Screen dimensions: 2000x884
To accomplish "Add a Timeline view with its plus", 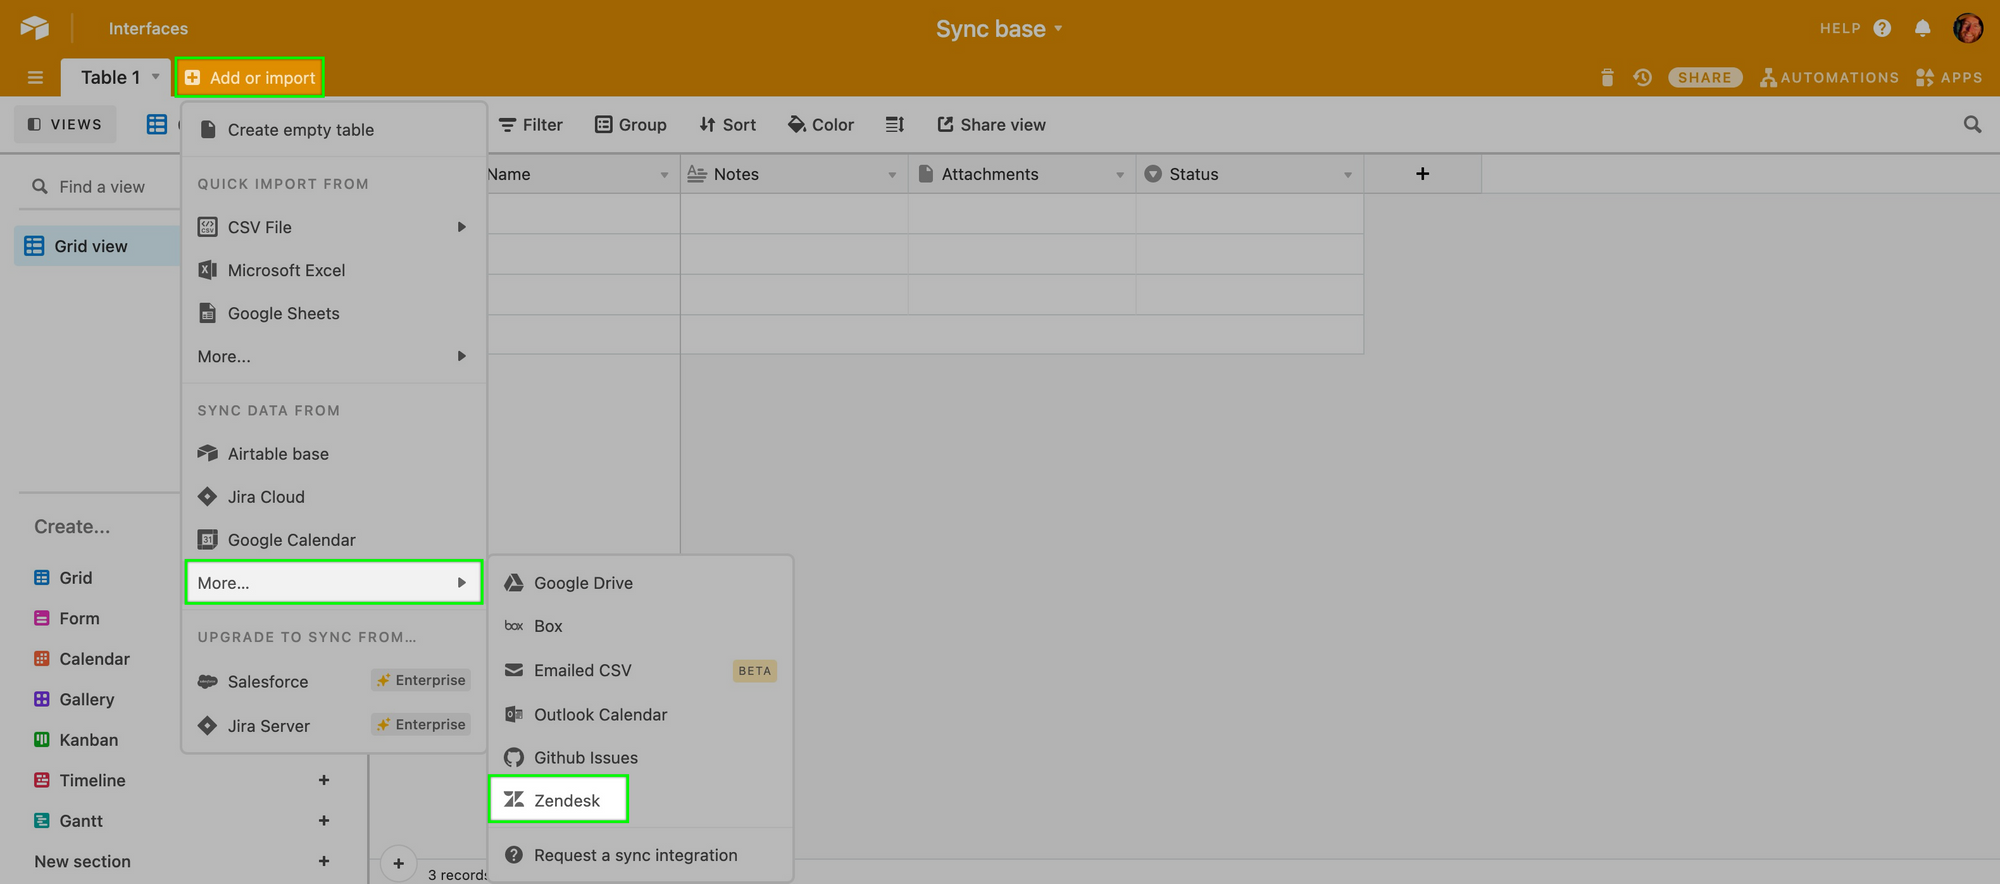I will click(x=324, y=780).
